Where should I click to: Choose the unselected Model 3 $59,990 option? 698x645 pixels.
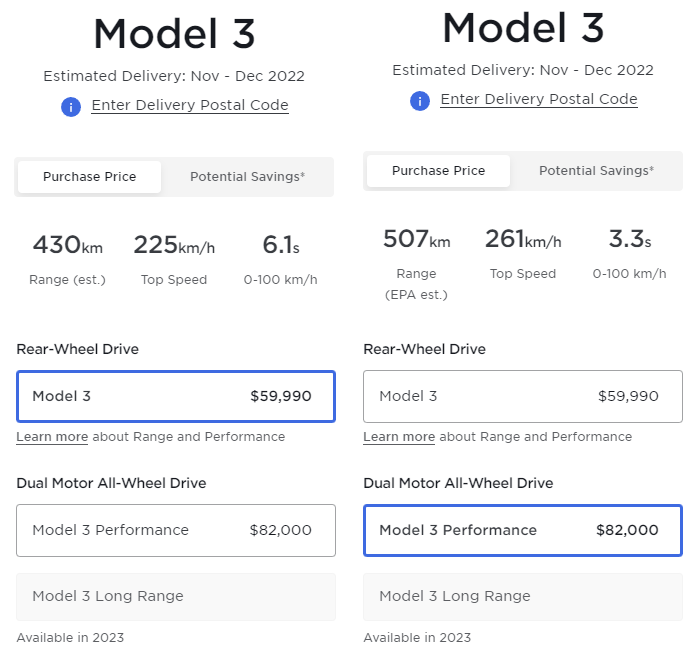click(x=522, y=397)
